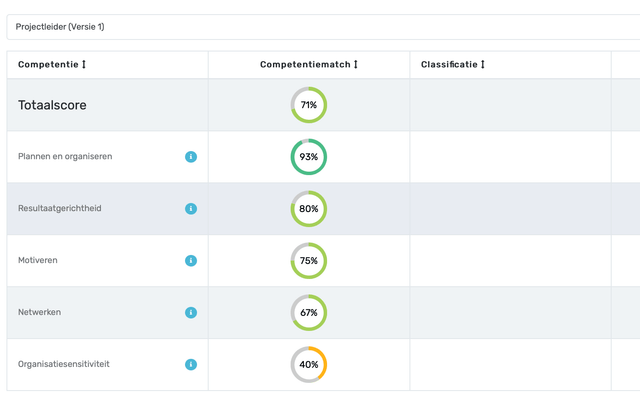The width and height of the screenshot is (640, 400).
Task: Open info icon beside Motiveren
Action: [191, 261]
